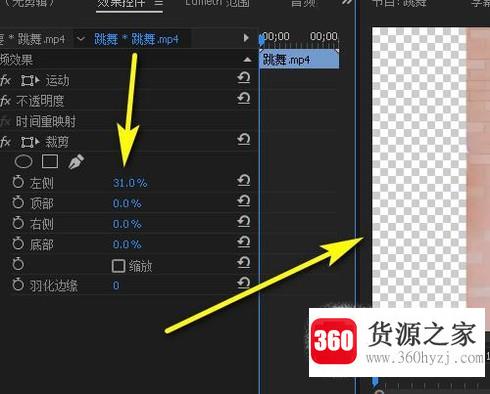Image resolution: width=490 pixels, height=394 pixels.
Task: Select the 裁剪 effect label
Action: coord(57,142)
